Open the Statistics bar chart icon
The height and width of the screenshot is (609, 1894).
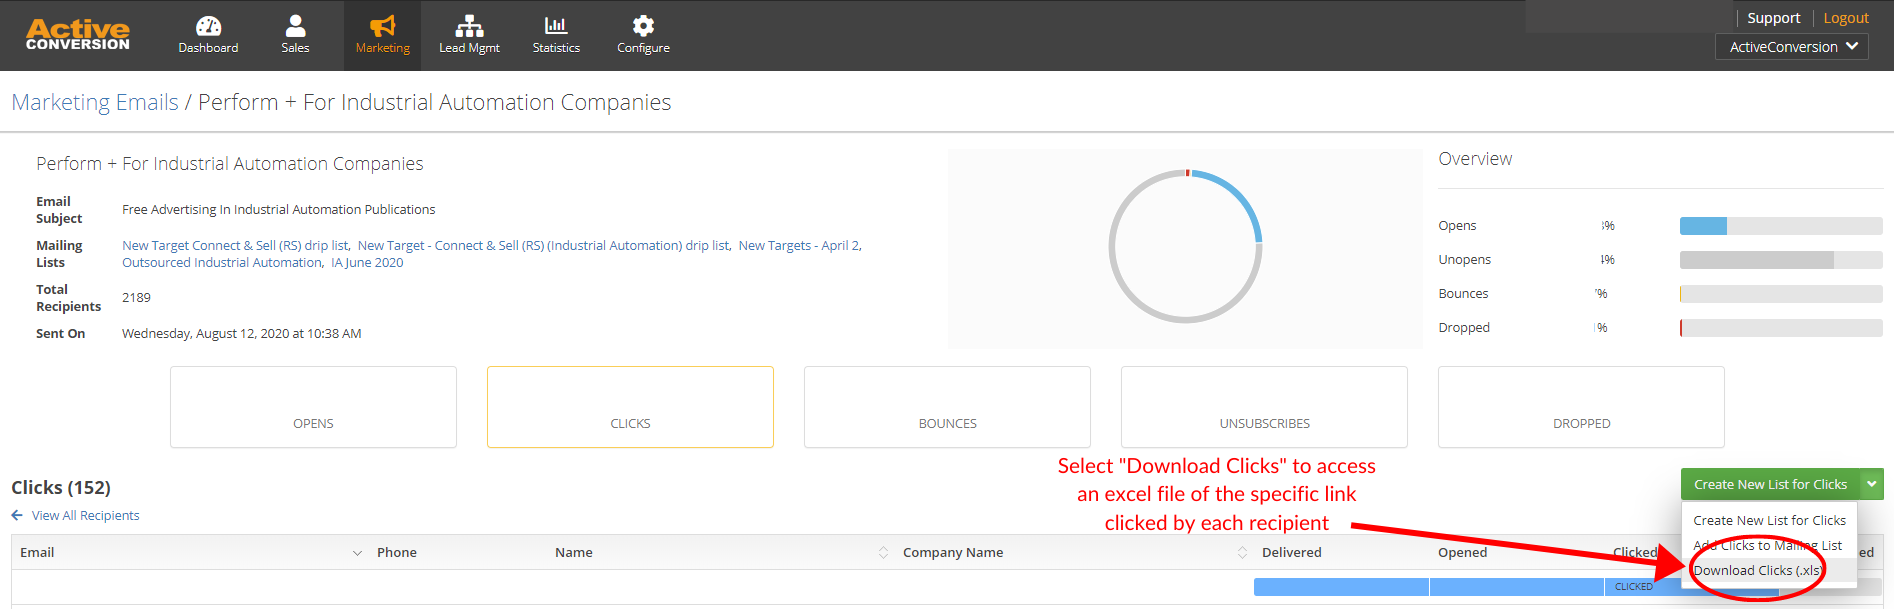pyautogui.click(x=556, y=26)
